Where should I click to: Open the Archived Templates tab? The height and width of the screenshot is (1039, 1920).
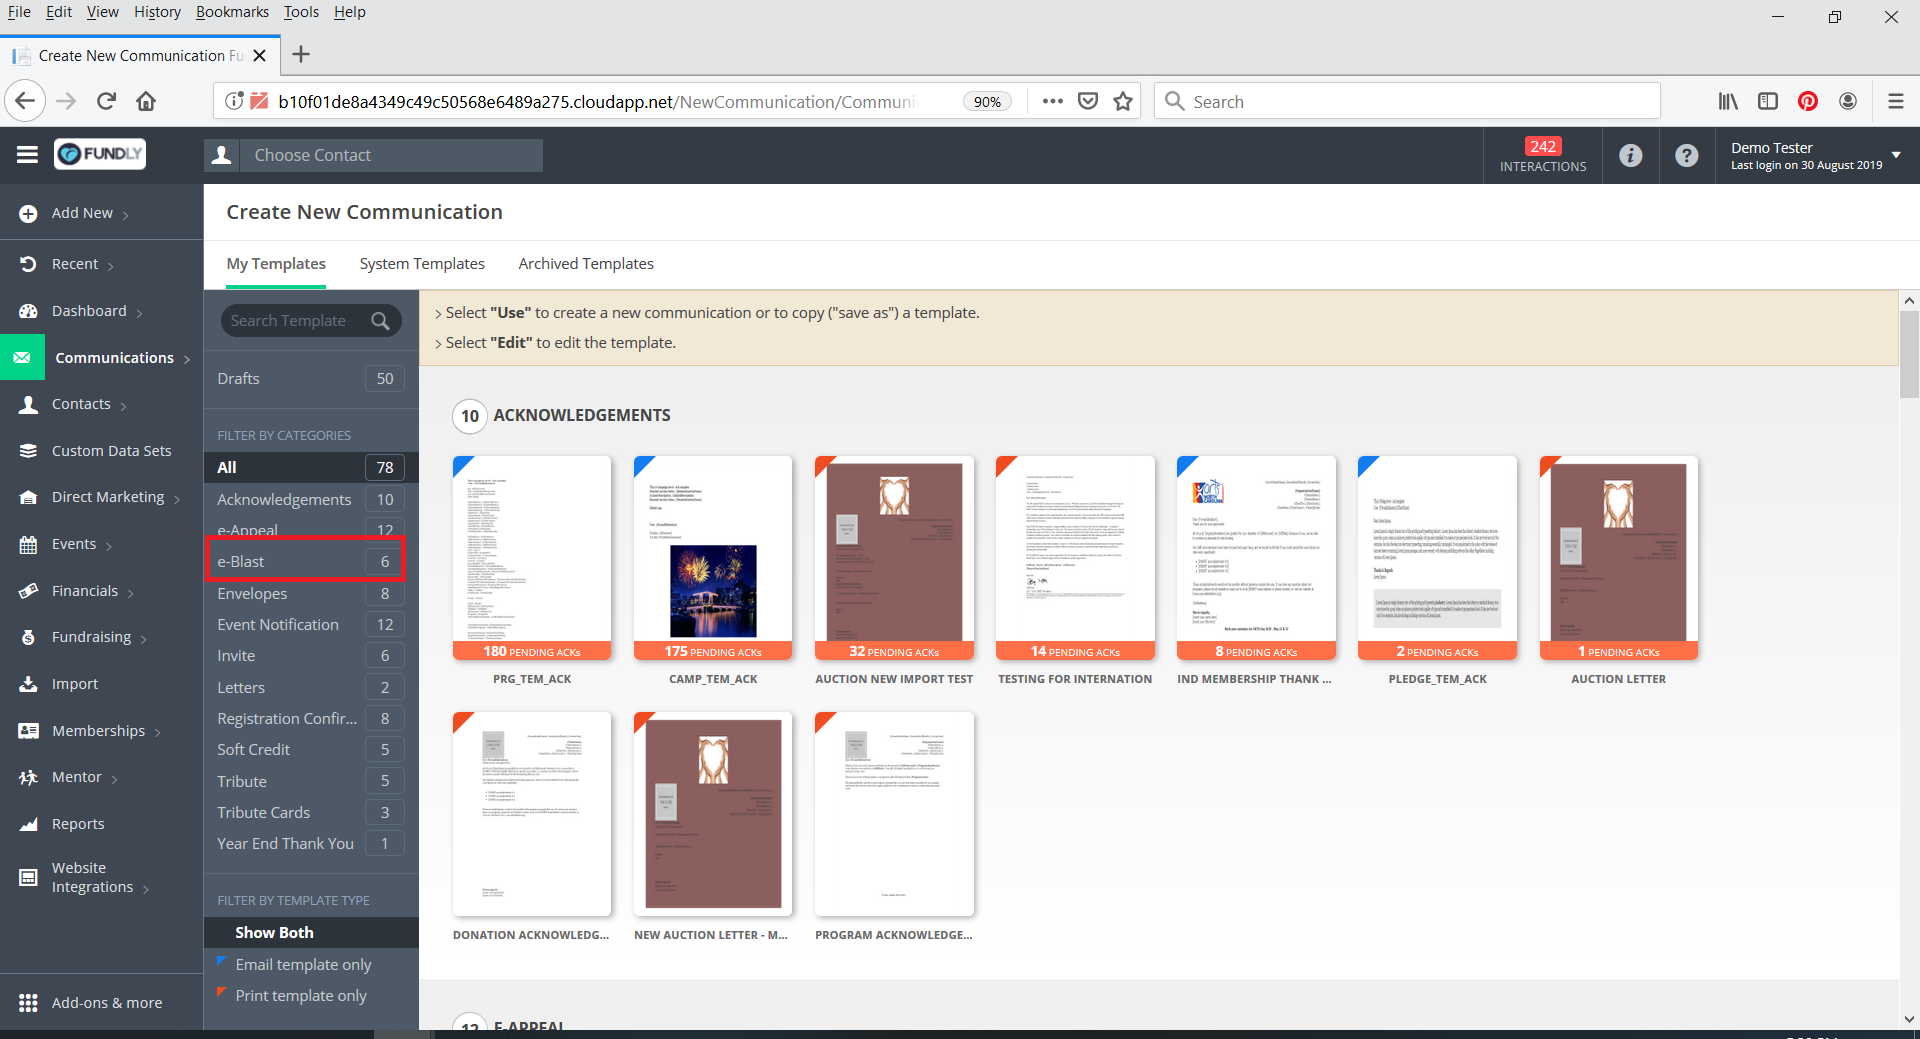tap(585, 264)
